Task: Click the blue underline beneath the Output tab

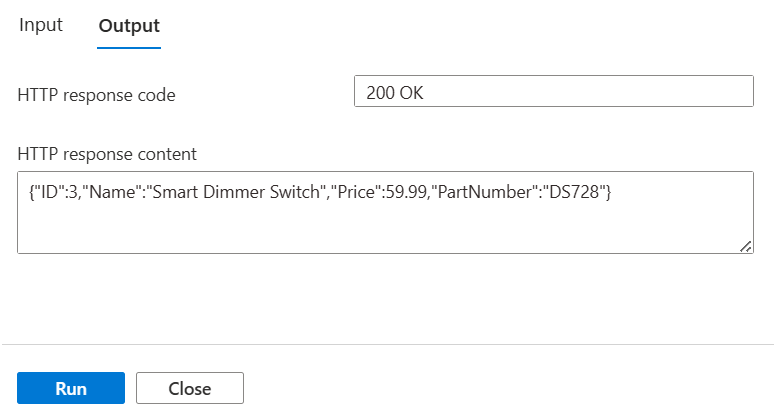Action: tap(129, 47)
